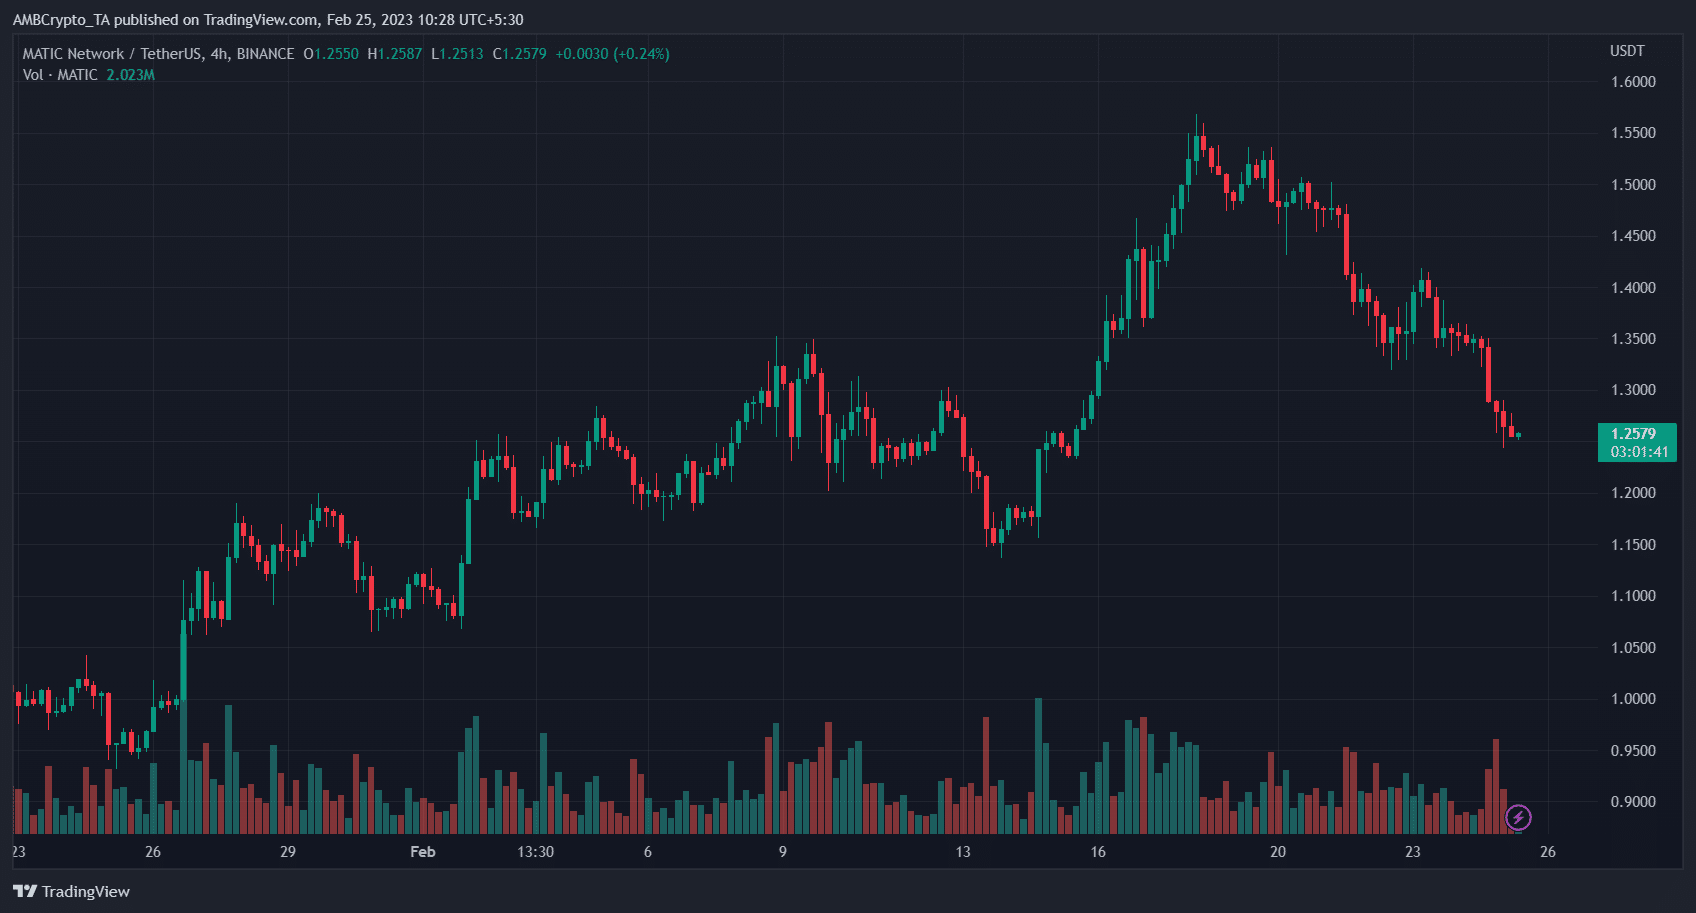Viewport: 1696px width, 913px height.
Task: Click the open price value O1.2550
Action: pyautogui.click(x=330, y=54)
